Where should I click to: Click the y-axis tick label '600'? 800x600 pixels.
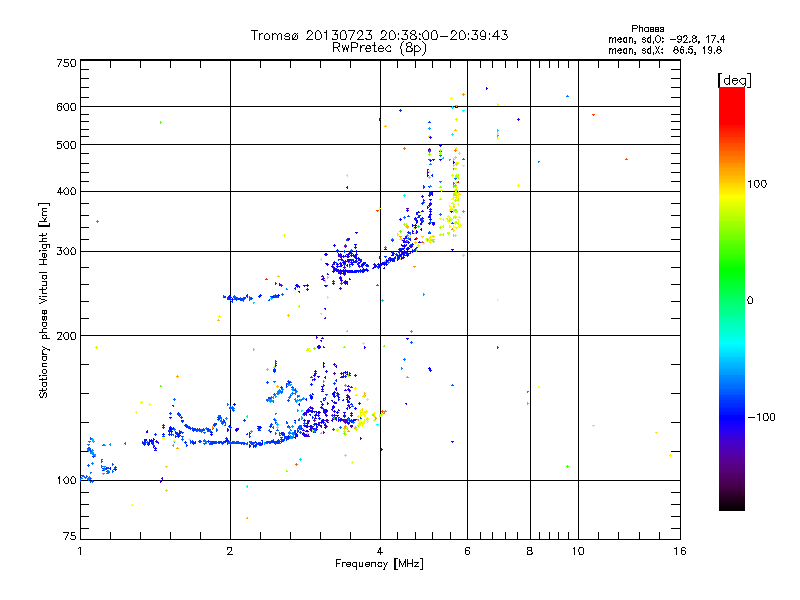pyautogui.click(x=66, y=107)
